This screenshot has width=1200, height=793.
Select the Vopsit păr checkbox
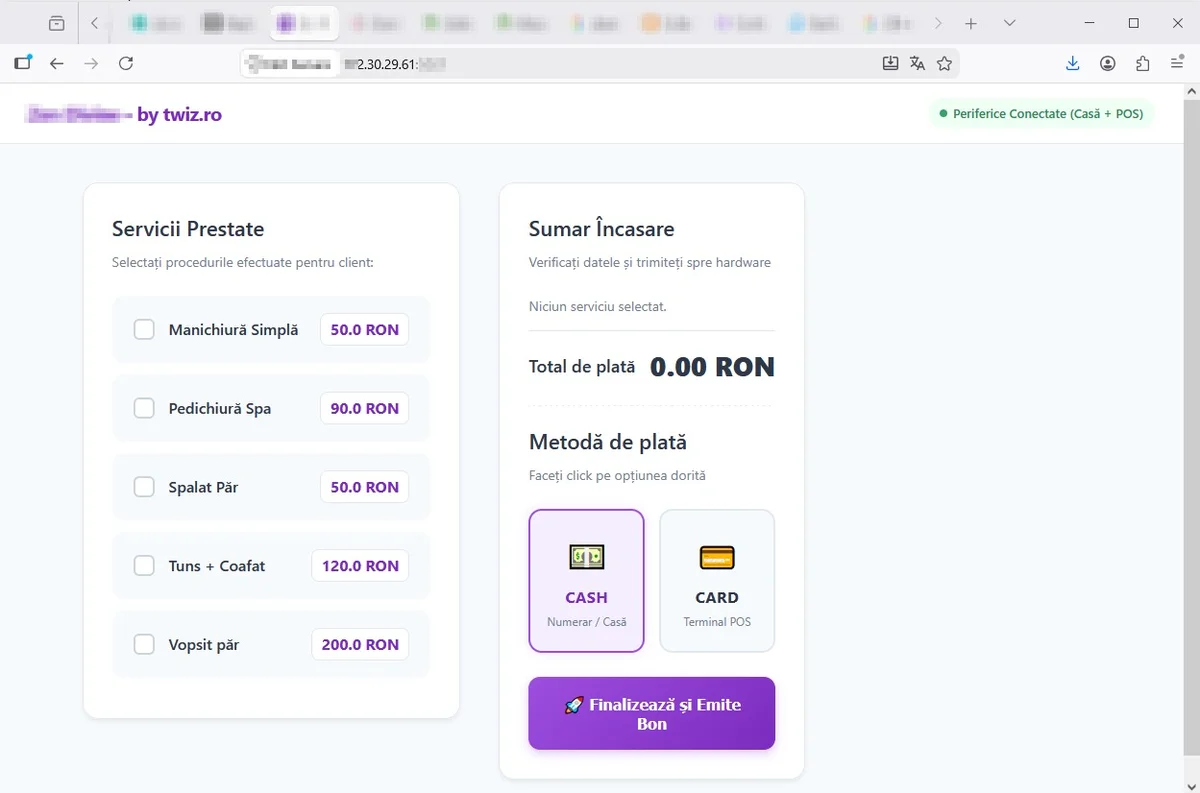tap(144, 644)
